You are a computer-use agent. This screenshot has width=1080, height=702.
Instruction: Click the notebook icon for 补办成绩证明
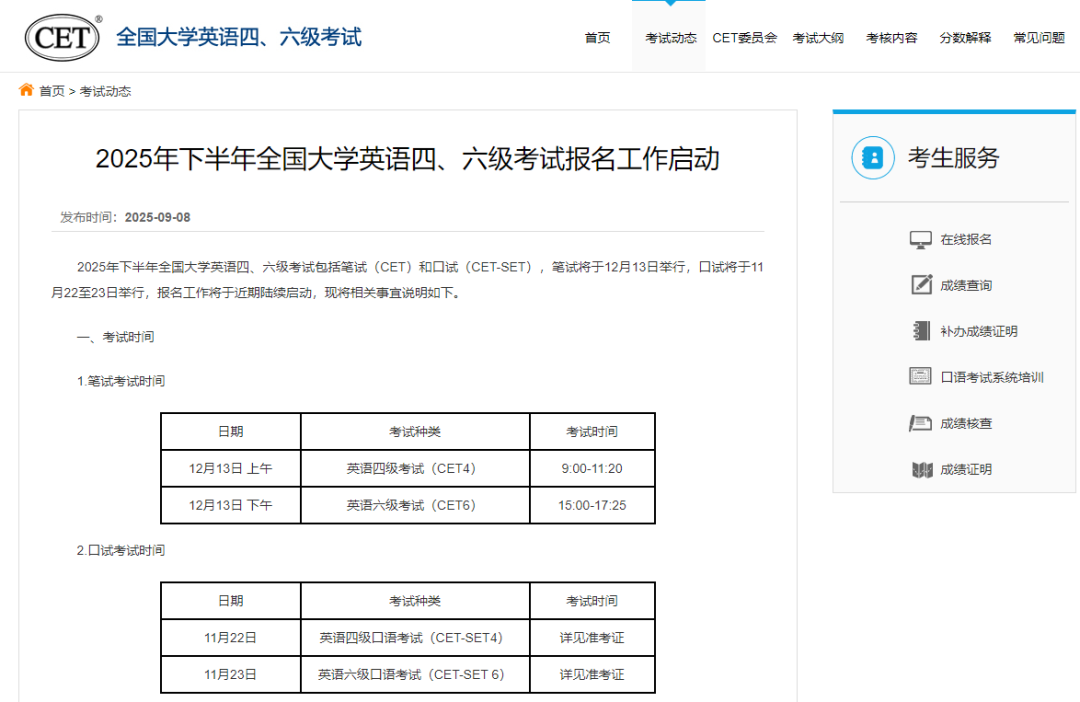click(x=920, y=331)
